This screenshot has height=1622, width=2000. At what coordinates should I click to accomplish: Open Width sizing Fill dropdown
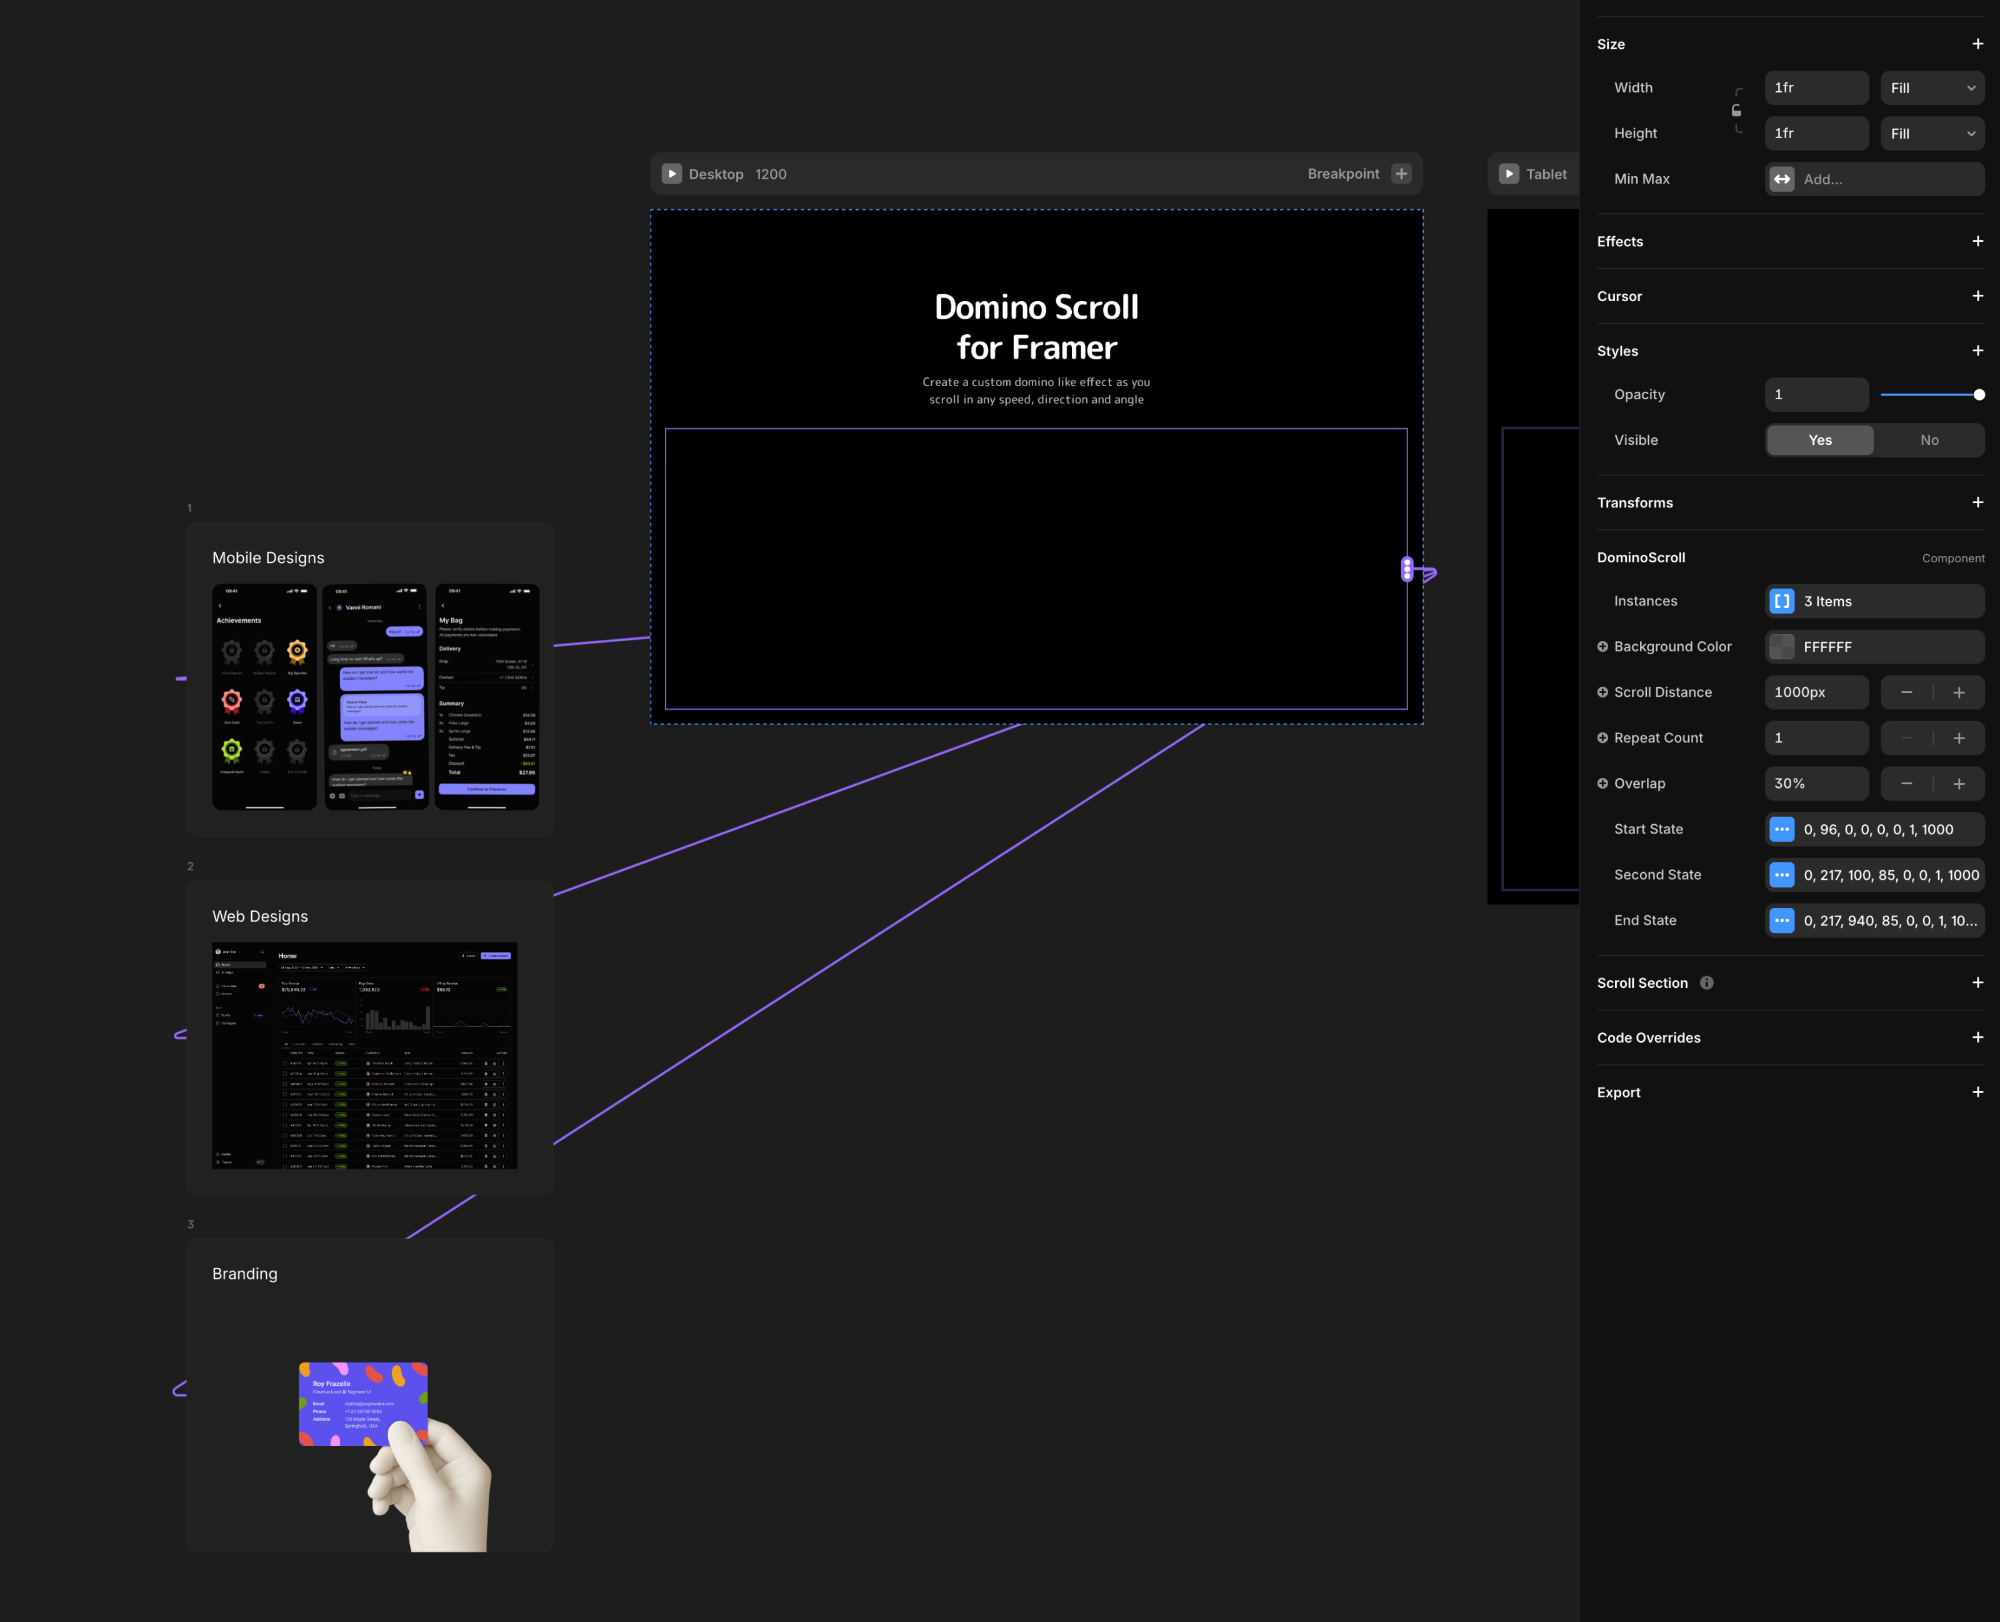click(x=1932, y=88)
